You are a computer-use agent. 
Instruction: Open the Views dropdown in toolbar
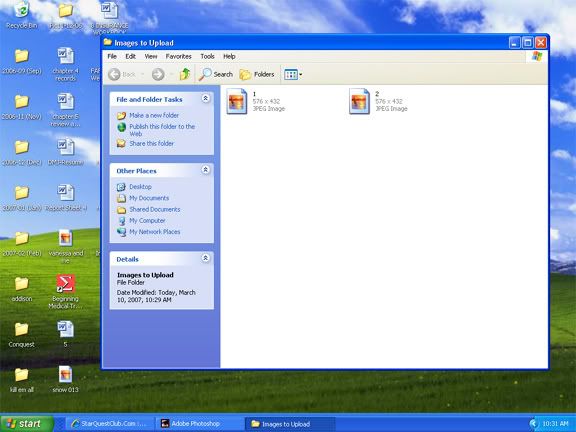pos(293,74)
